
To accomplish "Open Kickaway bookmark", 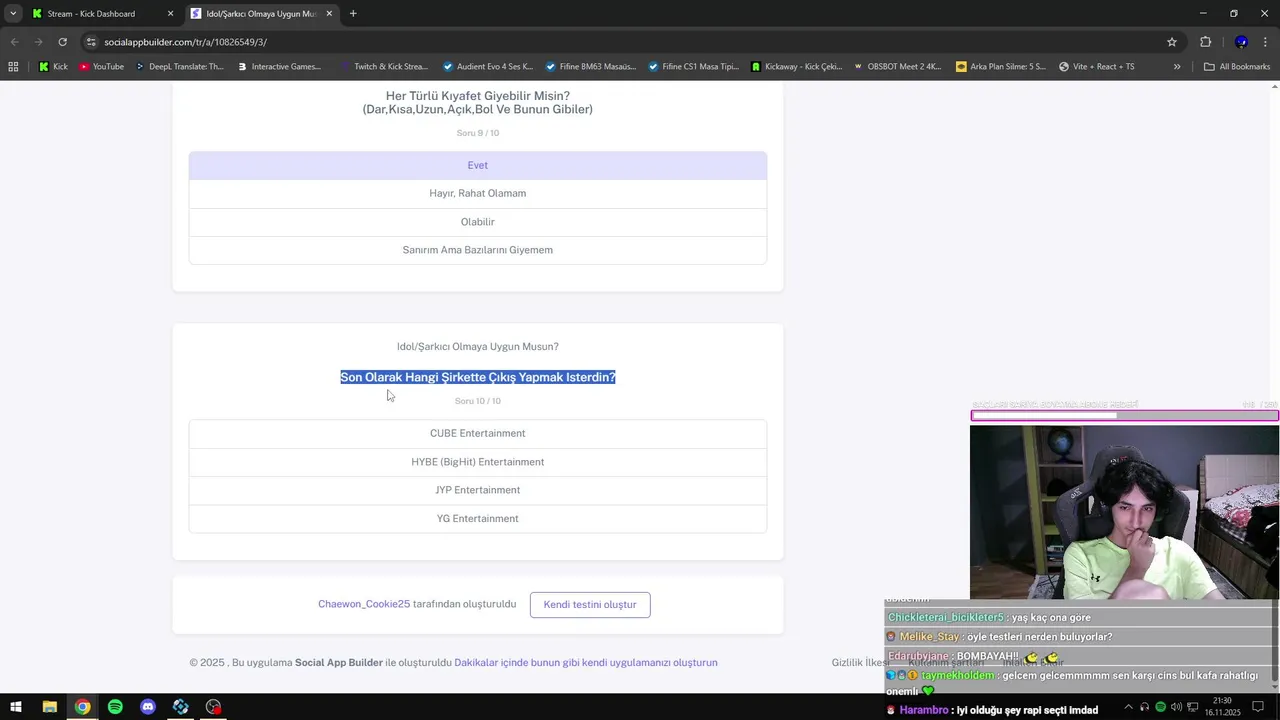I will (797, 67).
